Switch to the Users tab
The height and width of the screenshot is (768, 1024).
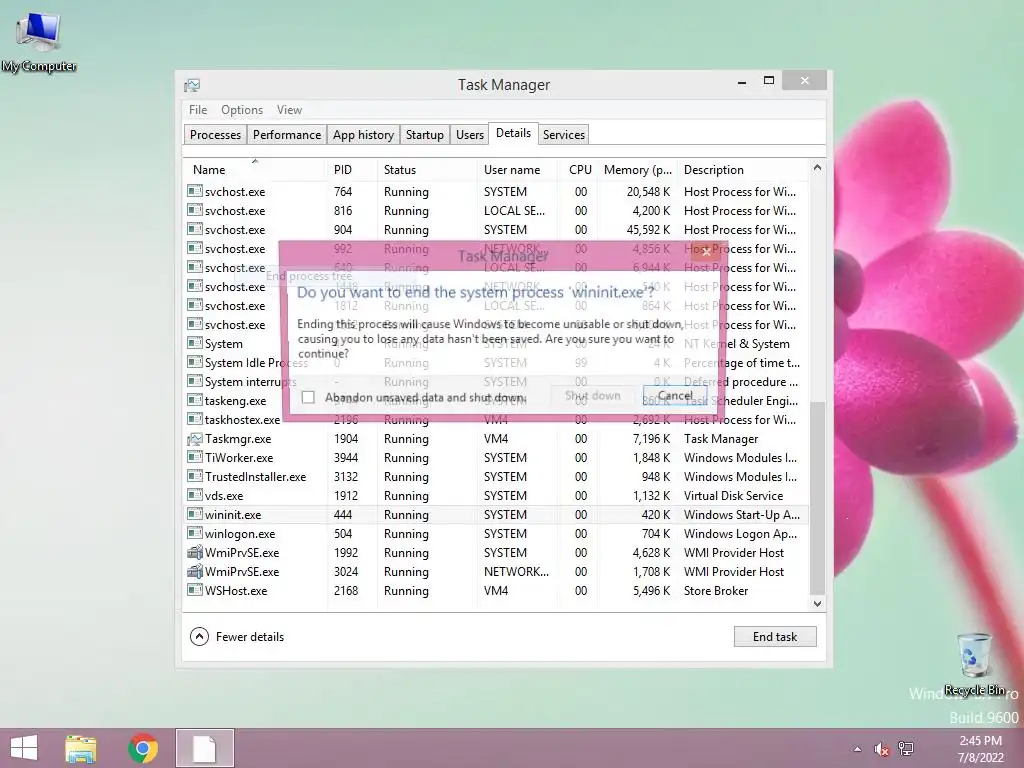pyautogui.click(x=470, y=135)
